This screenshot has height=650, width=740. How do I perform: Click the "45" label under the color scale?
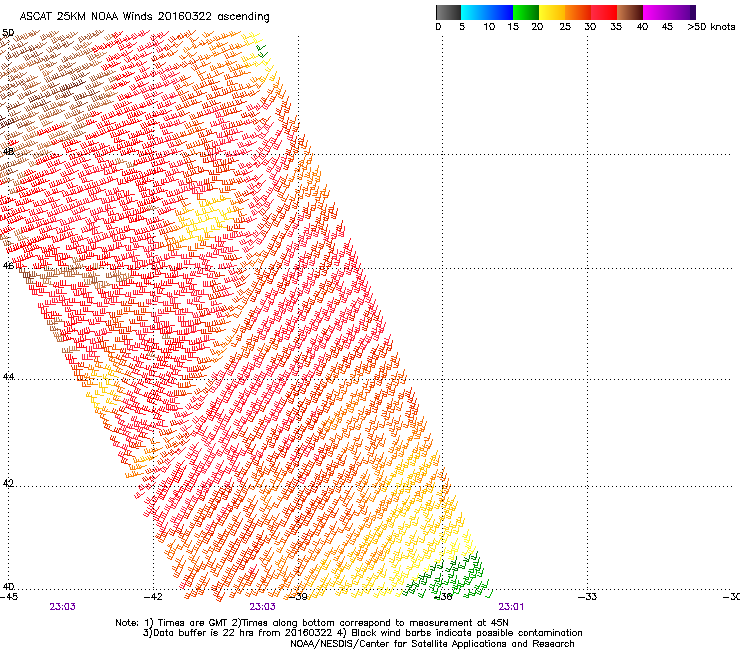[667, 26]
